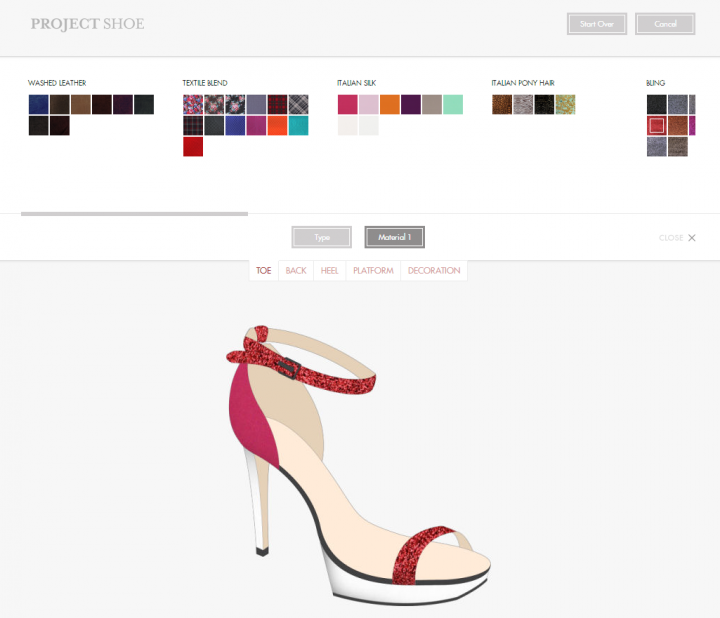
Task: Select the grey plaid Textile Blend swatch
Action: pyautogui.click(x=298, y=105)
